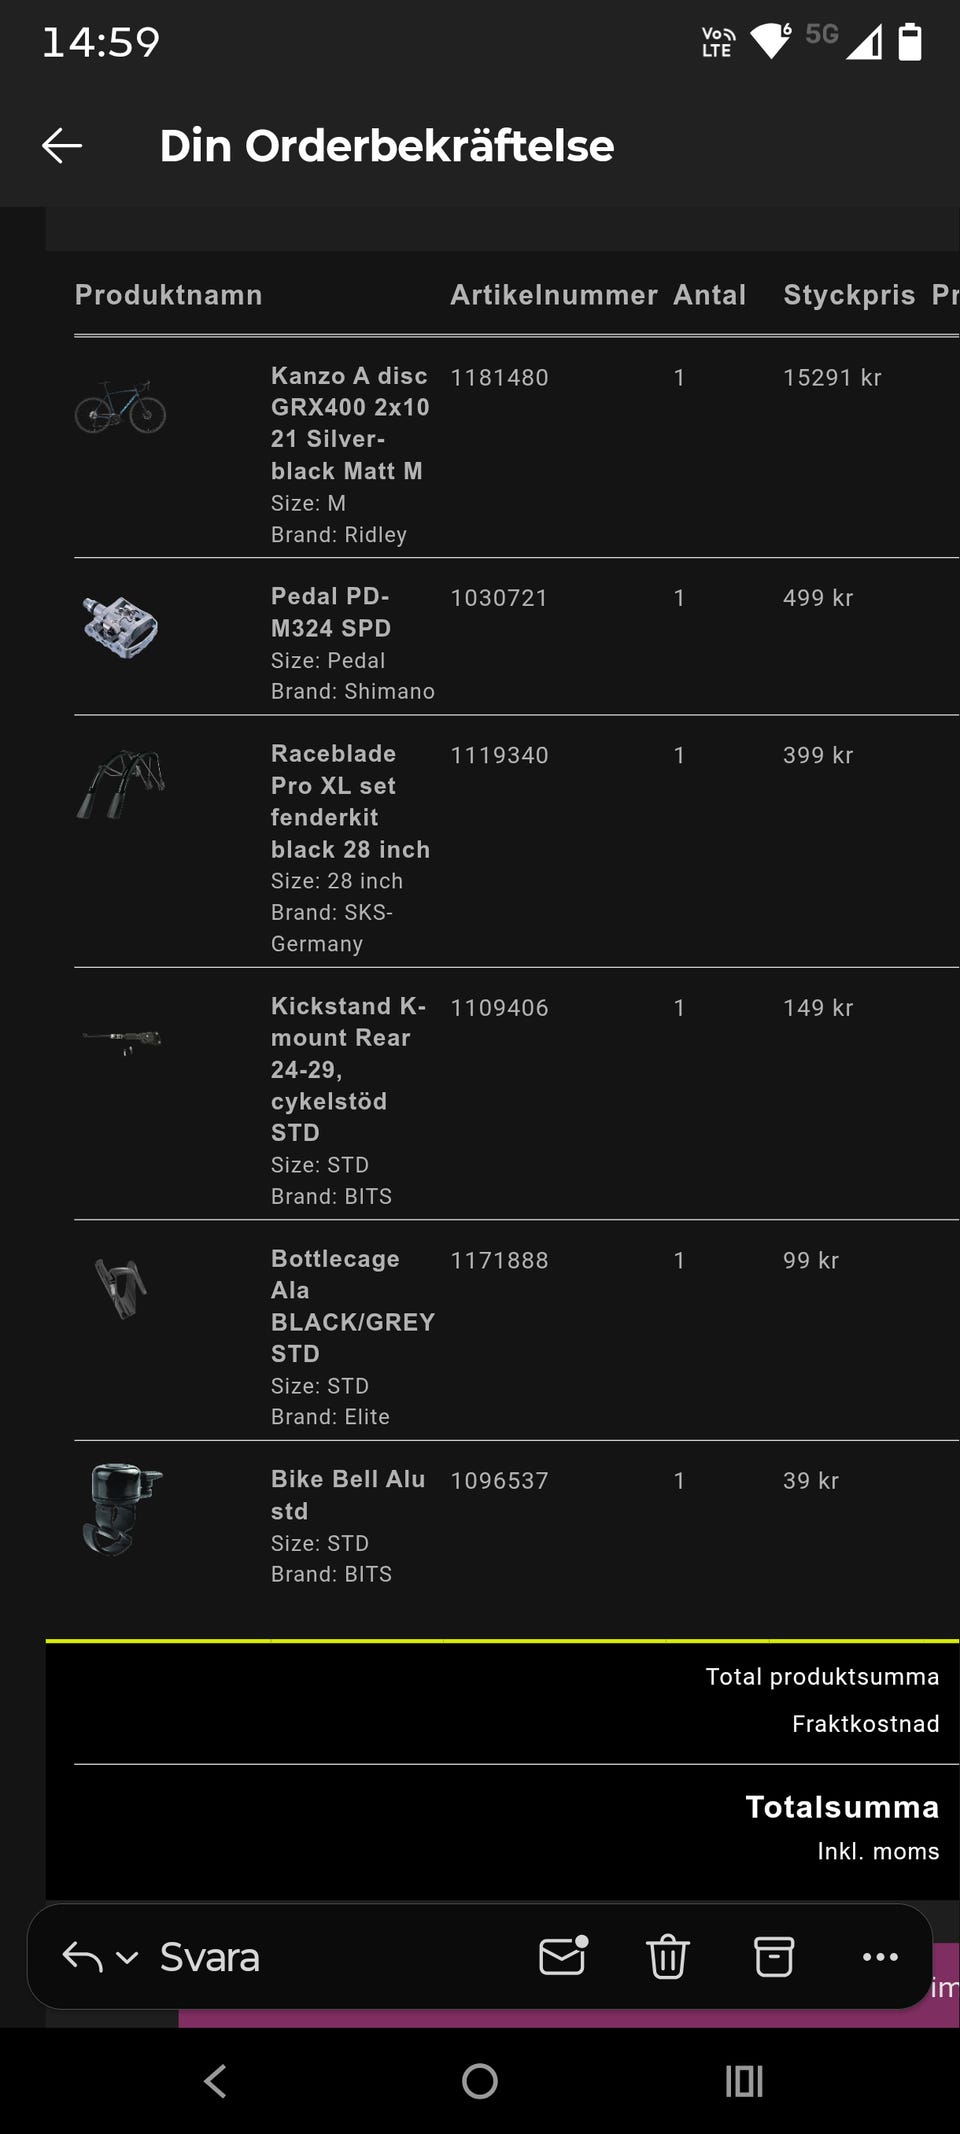Image resolution: width=960 pixels, height=2134 pixels.
Task: Open Kanzo A disc GRX400 product name
Action: coord(349,423)
